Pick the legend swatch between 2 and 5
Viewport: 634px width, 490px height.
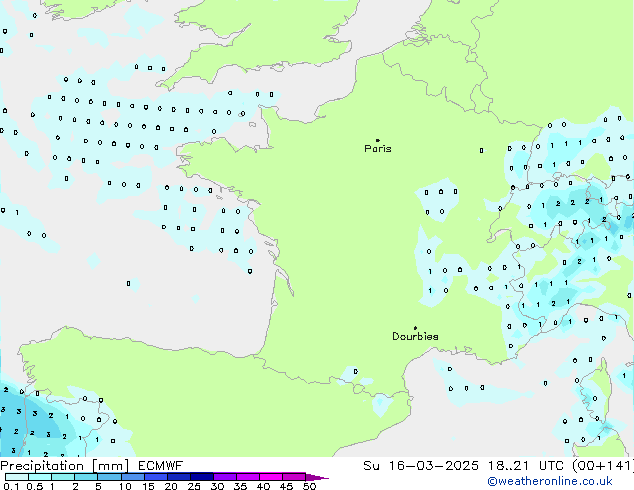pyautogui.click(x=86, y=477)
